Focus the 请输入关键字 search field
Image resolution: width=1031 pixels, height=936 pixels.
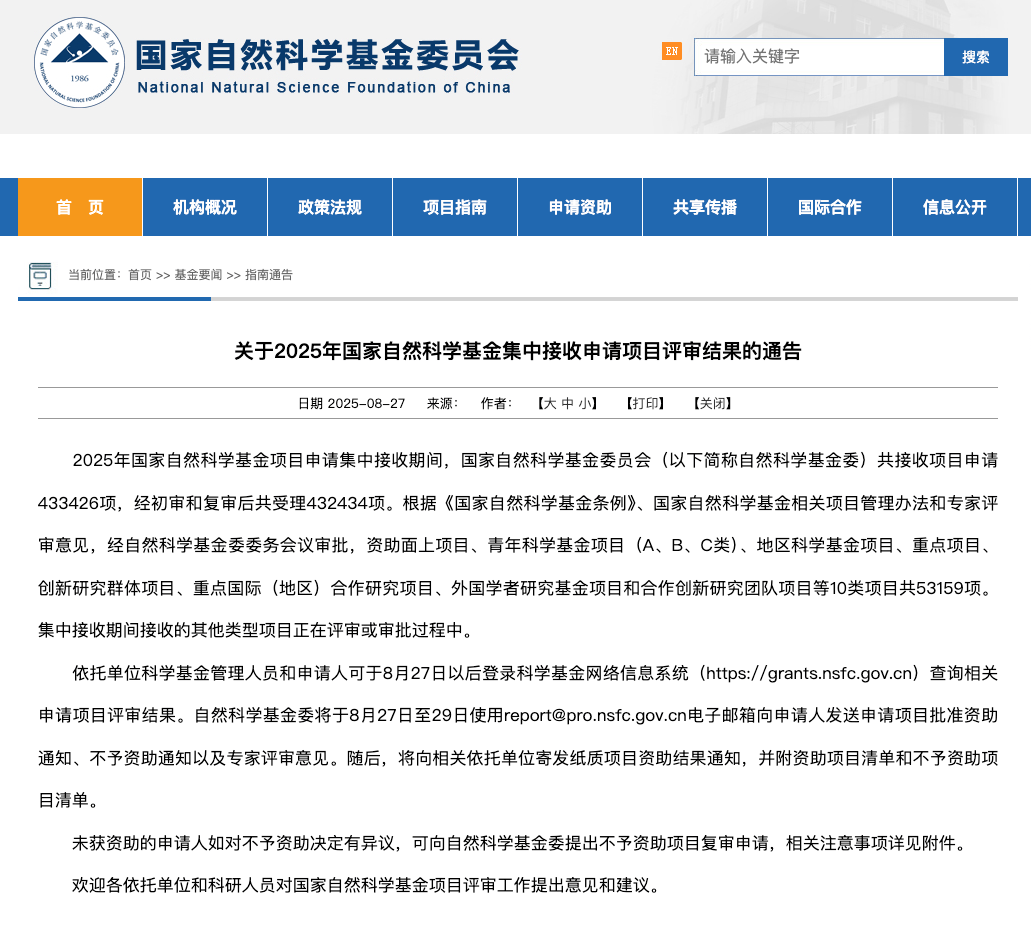819,57
